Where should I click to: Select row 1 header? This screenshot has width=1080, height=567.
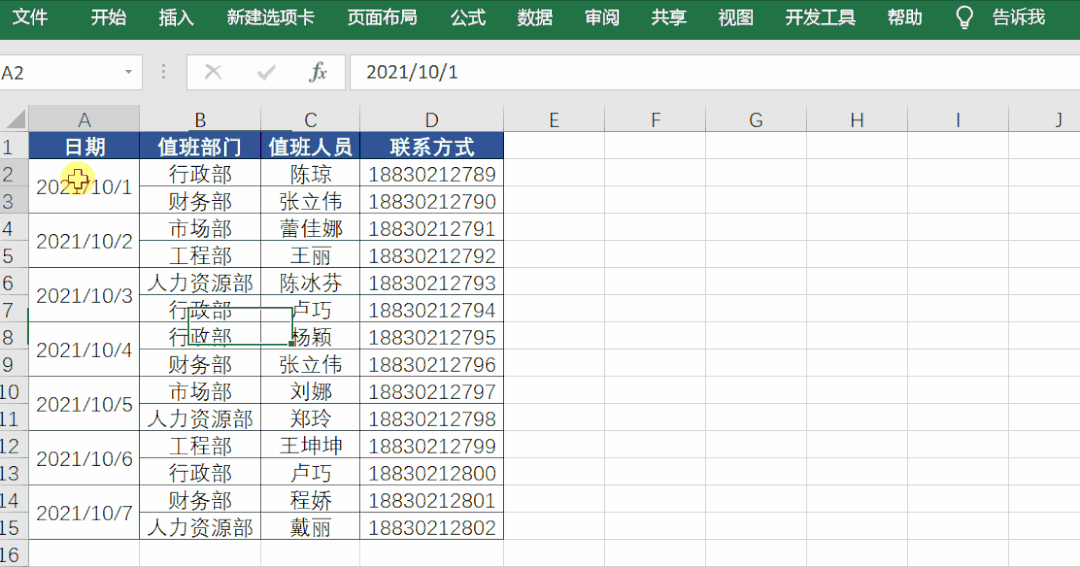14,146
